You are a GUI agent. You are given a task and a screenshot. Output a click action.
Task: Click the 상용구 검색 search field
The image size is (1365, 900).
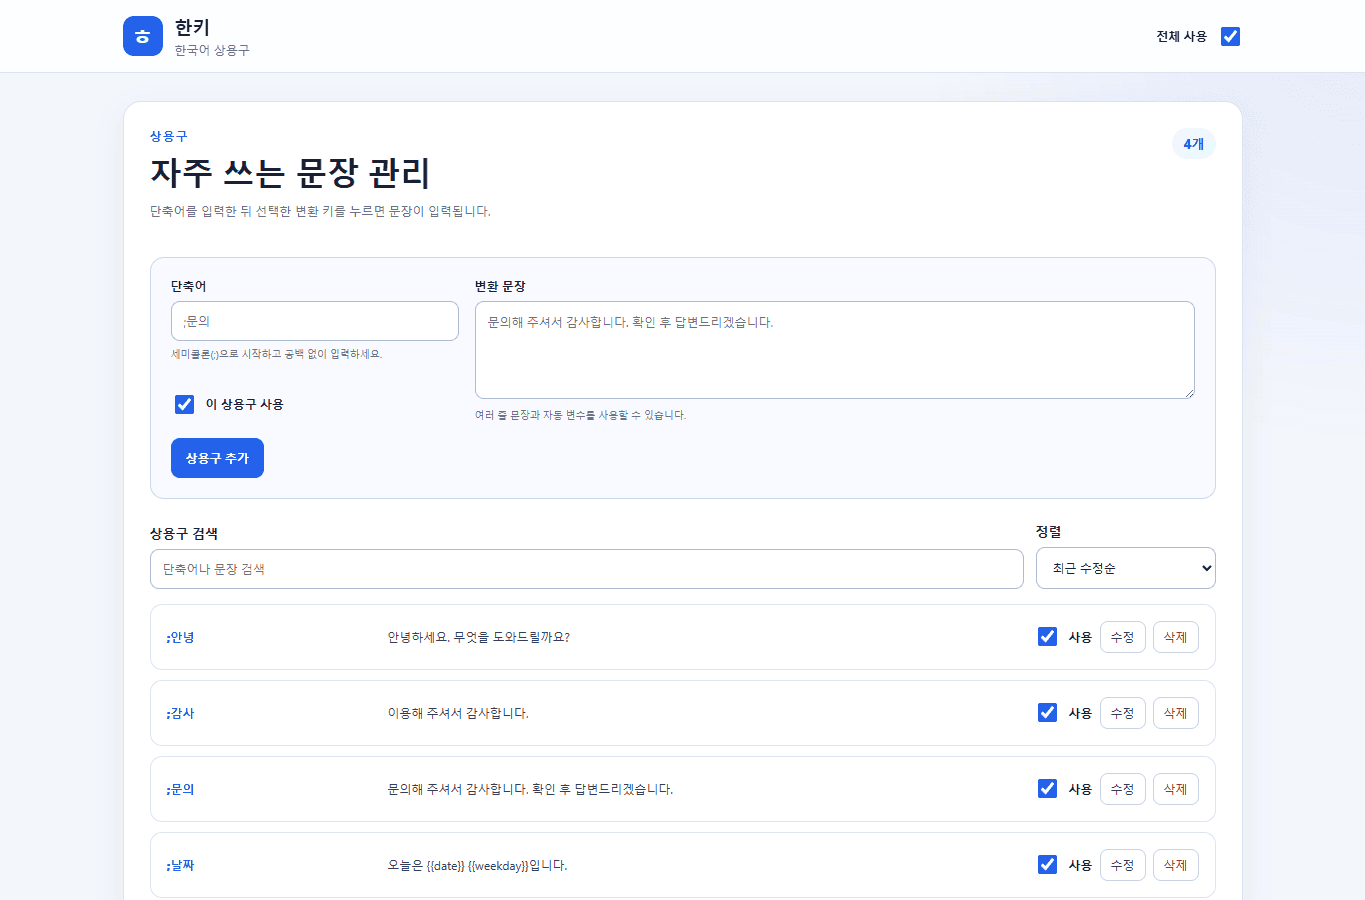click(x=587, y=569)
